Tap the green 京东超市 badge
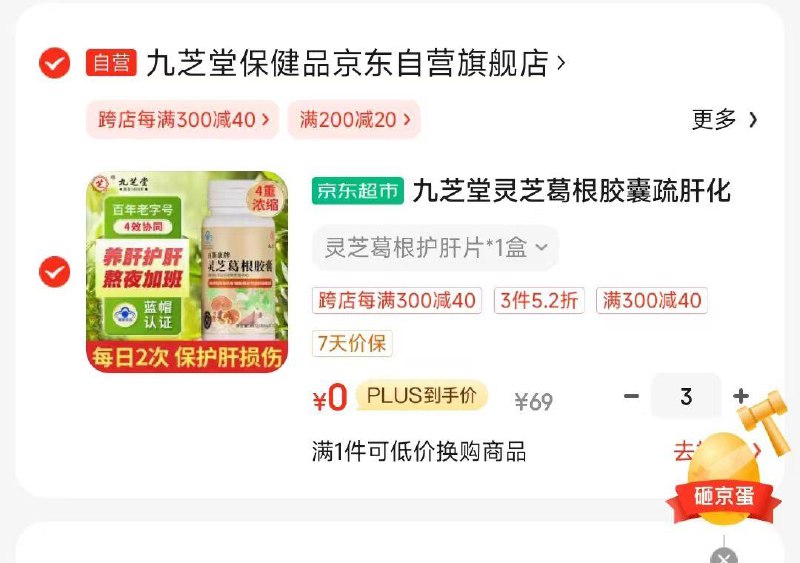Viewport: 800px width, 563px height. pyautogui.click(x=358, y=191)
